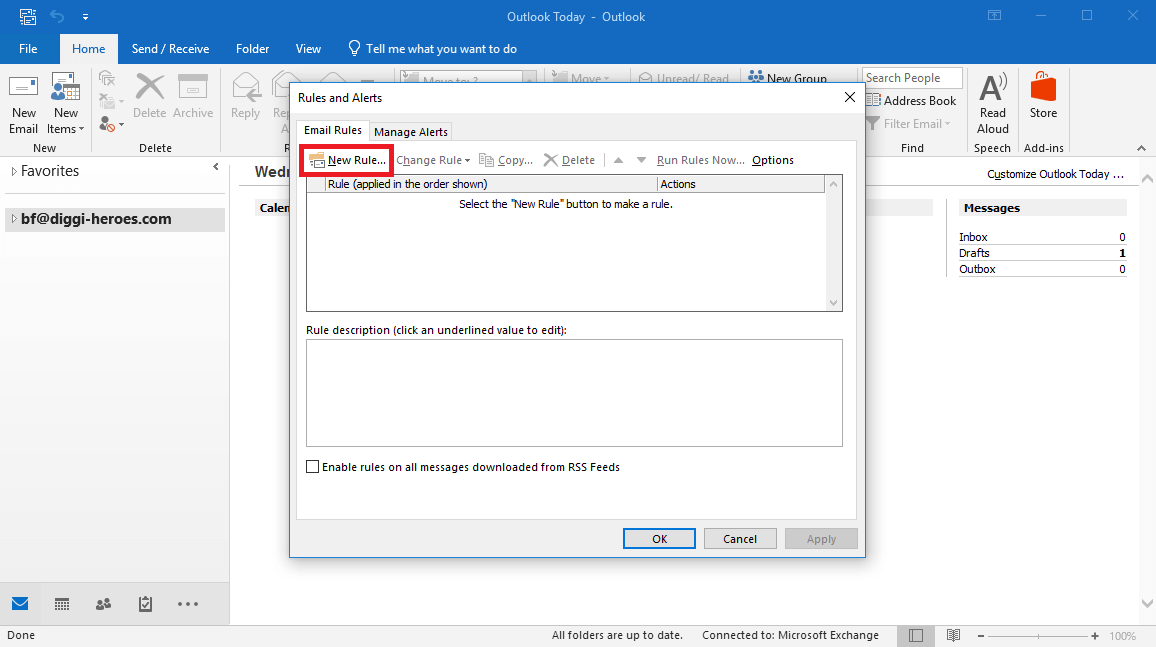The image size is (1156, 647).
Task: Open the Mail view icon
Action: pyautogui.click(x=20, y=604)
